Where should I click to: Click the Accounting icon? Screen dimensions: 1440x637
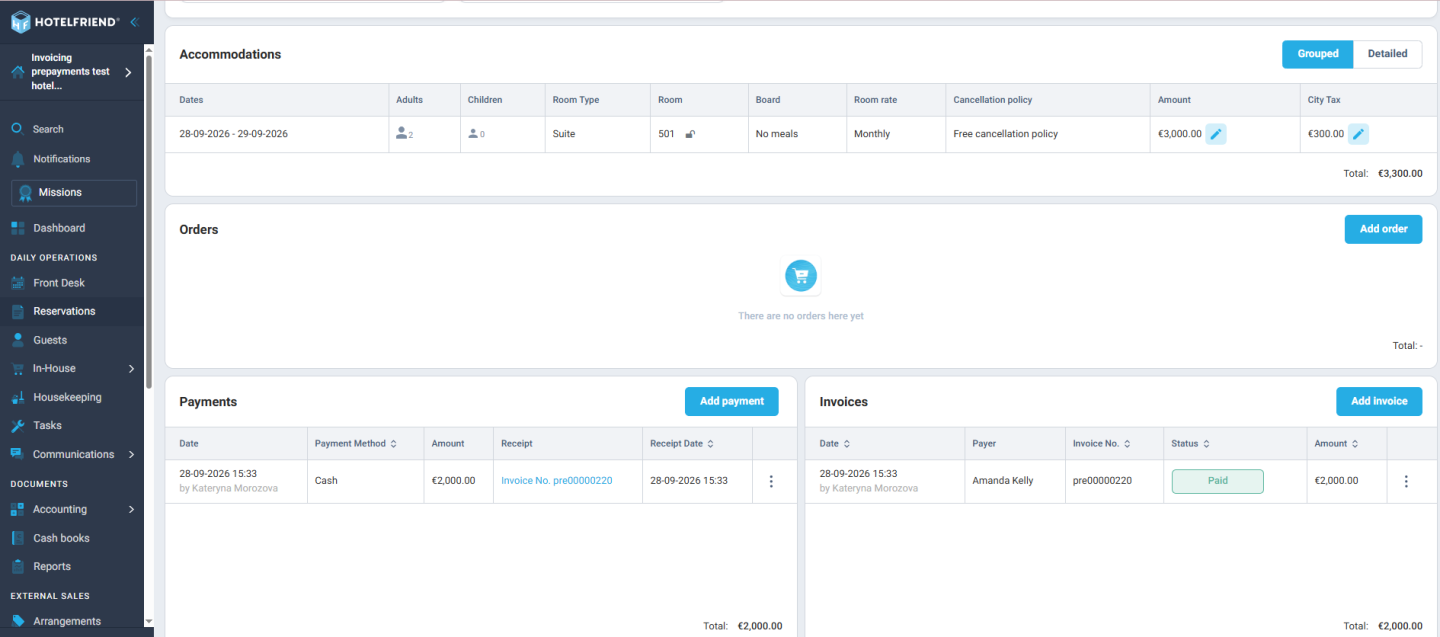pos(17,510)
